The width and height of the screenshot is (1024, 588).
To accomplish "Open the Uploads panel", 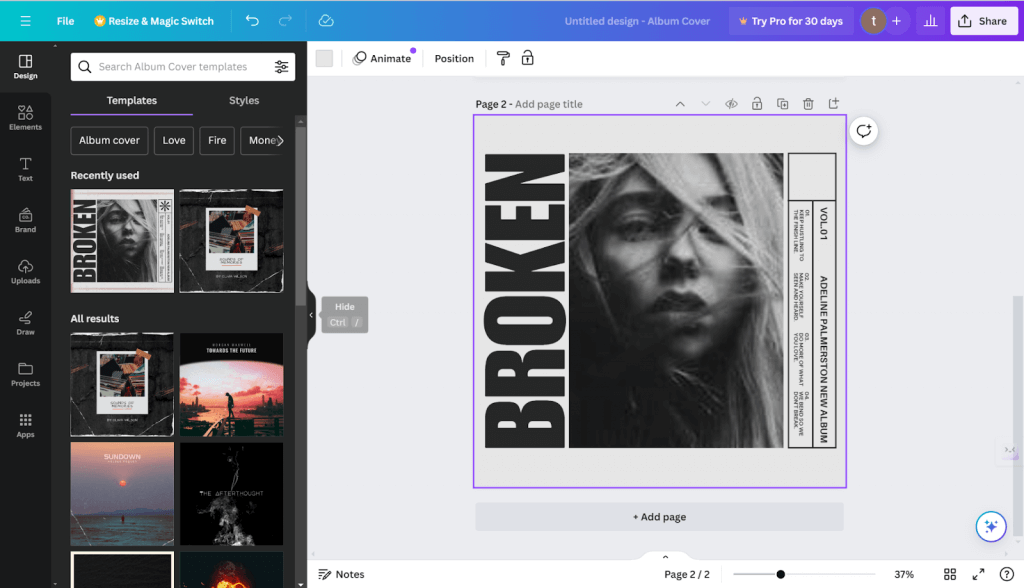I will click(25, 271).
